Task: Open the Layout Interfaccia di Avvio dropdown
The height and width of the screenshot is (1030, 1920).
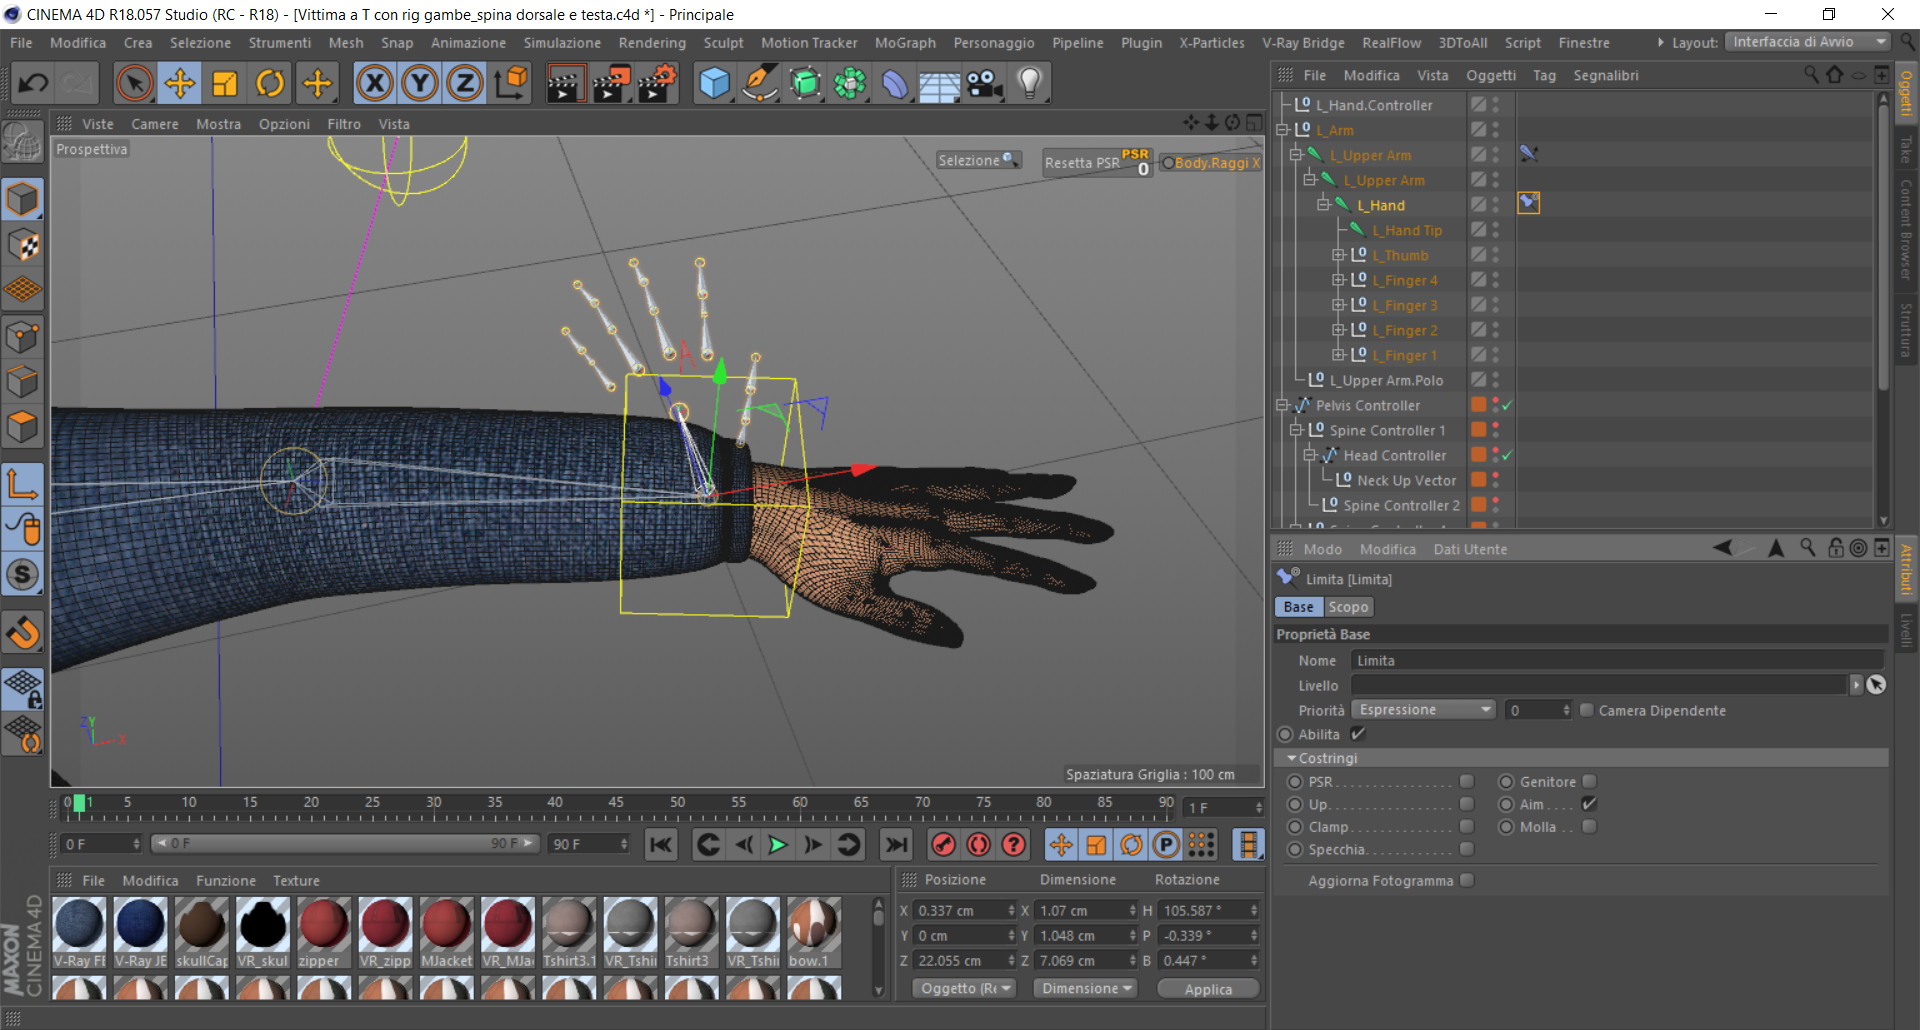Action: tap(1808, 42)
